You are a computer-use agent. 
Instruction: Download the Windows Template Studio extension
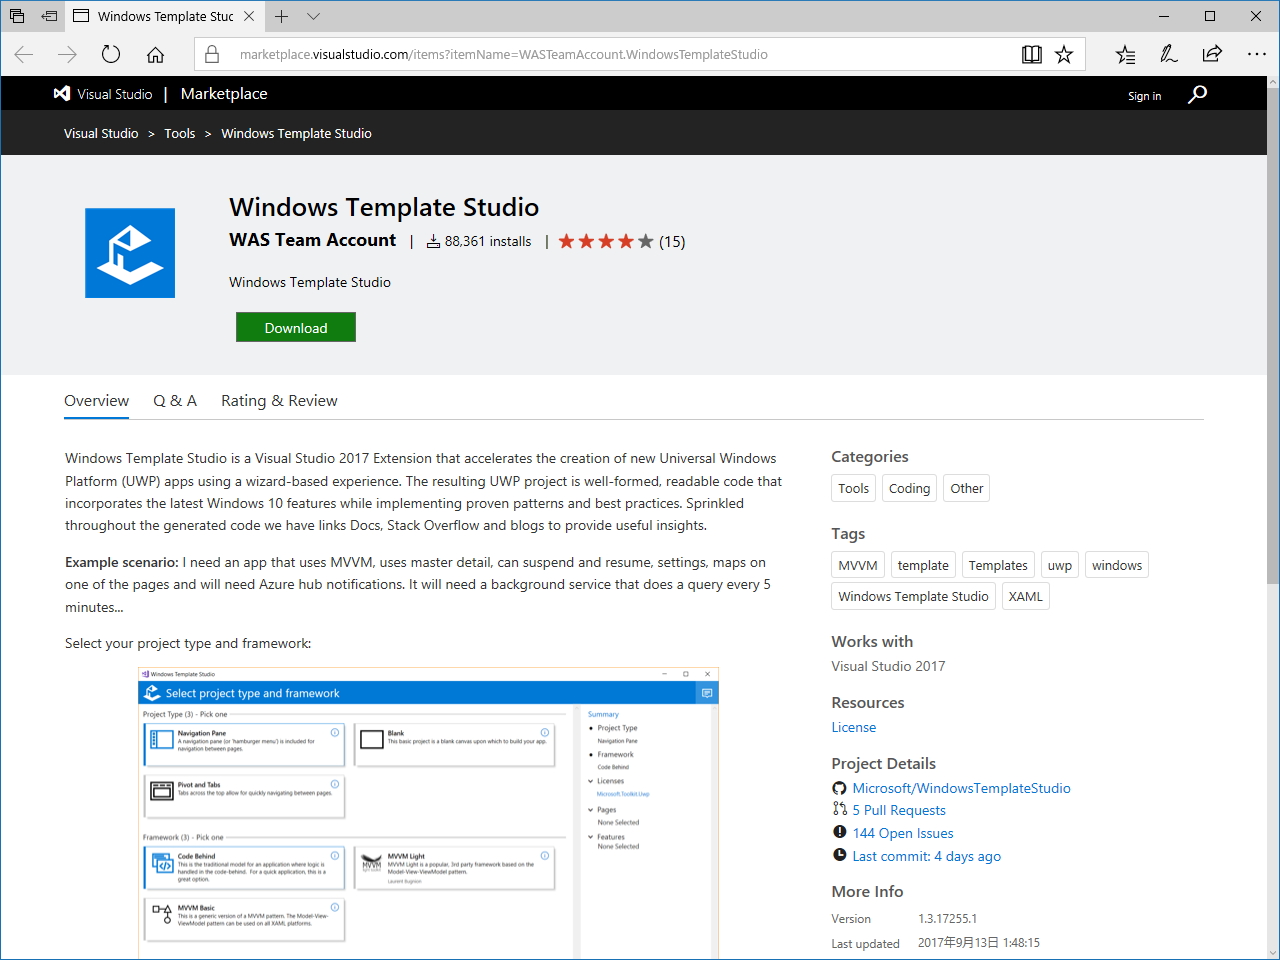(x=295, y=327)
